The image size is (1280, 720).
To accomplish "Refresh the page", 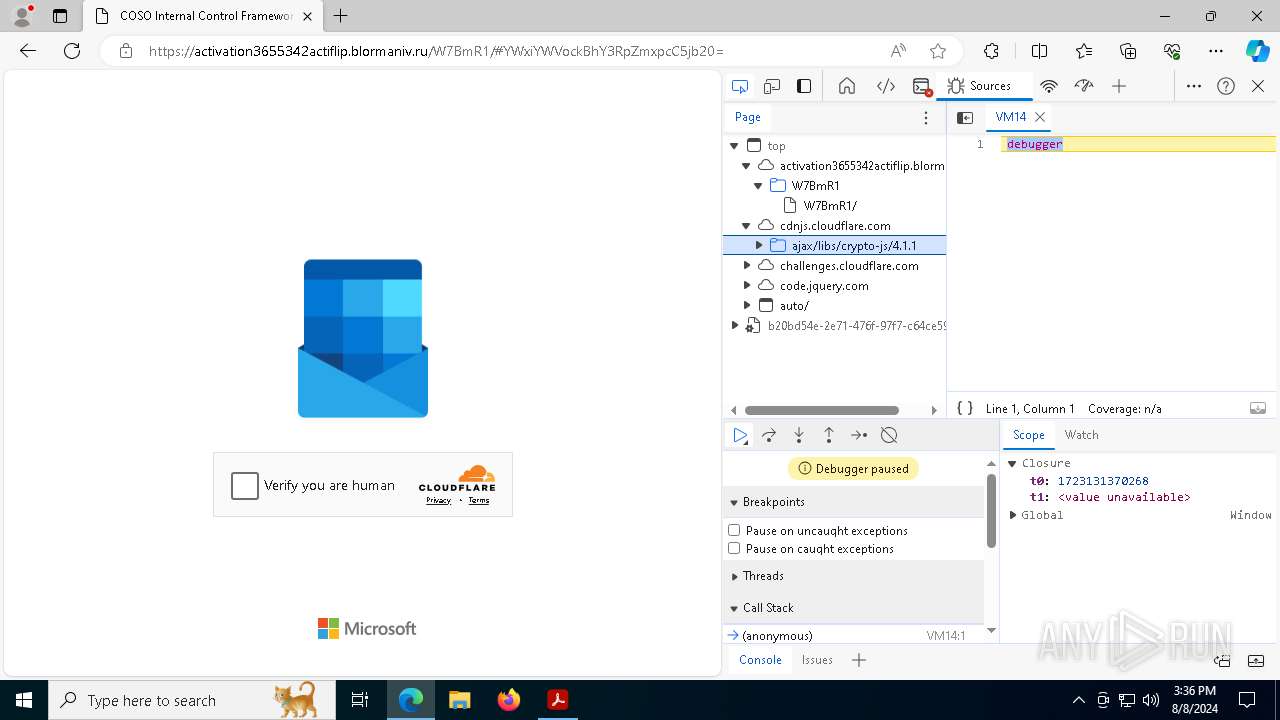I will tap(72, 51).
